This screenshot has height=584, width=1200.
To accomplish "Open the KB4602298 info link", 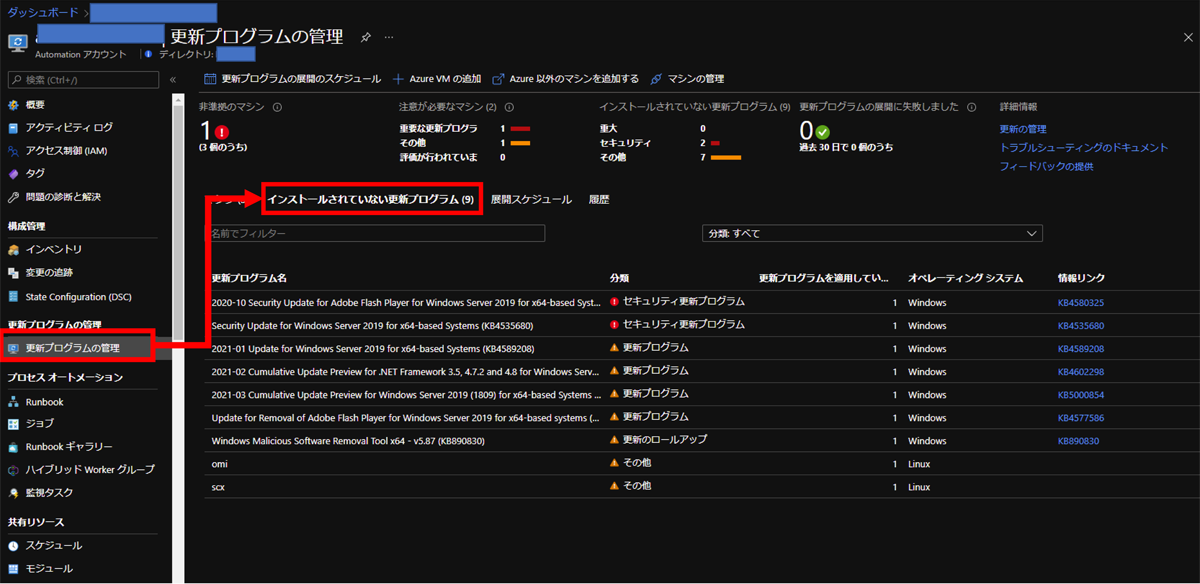I will pos(1081,372).
